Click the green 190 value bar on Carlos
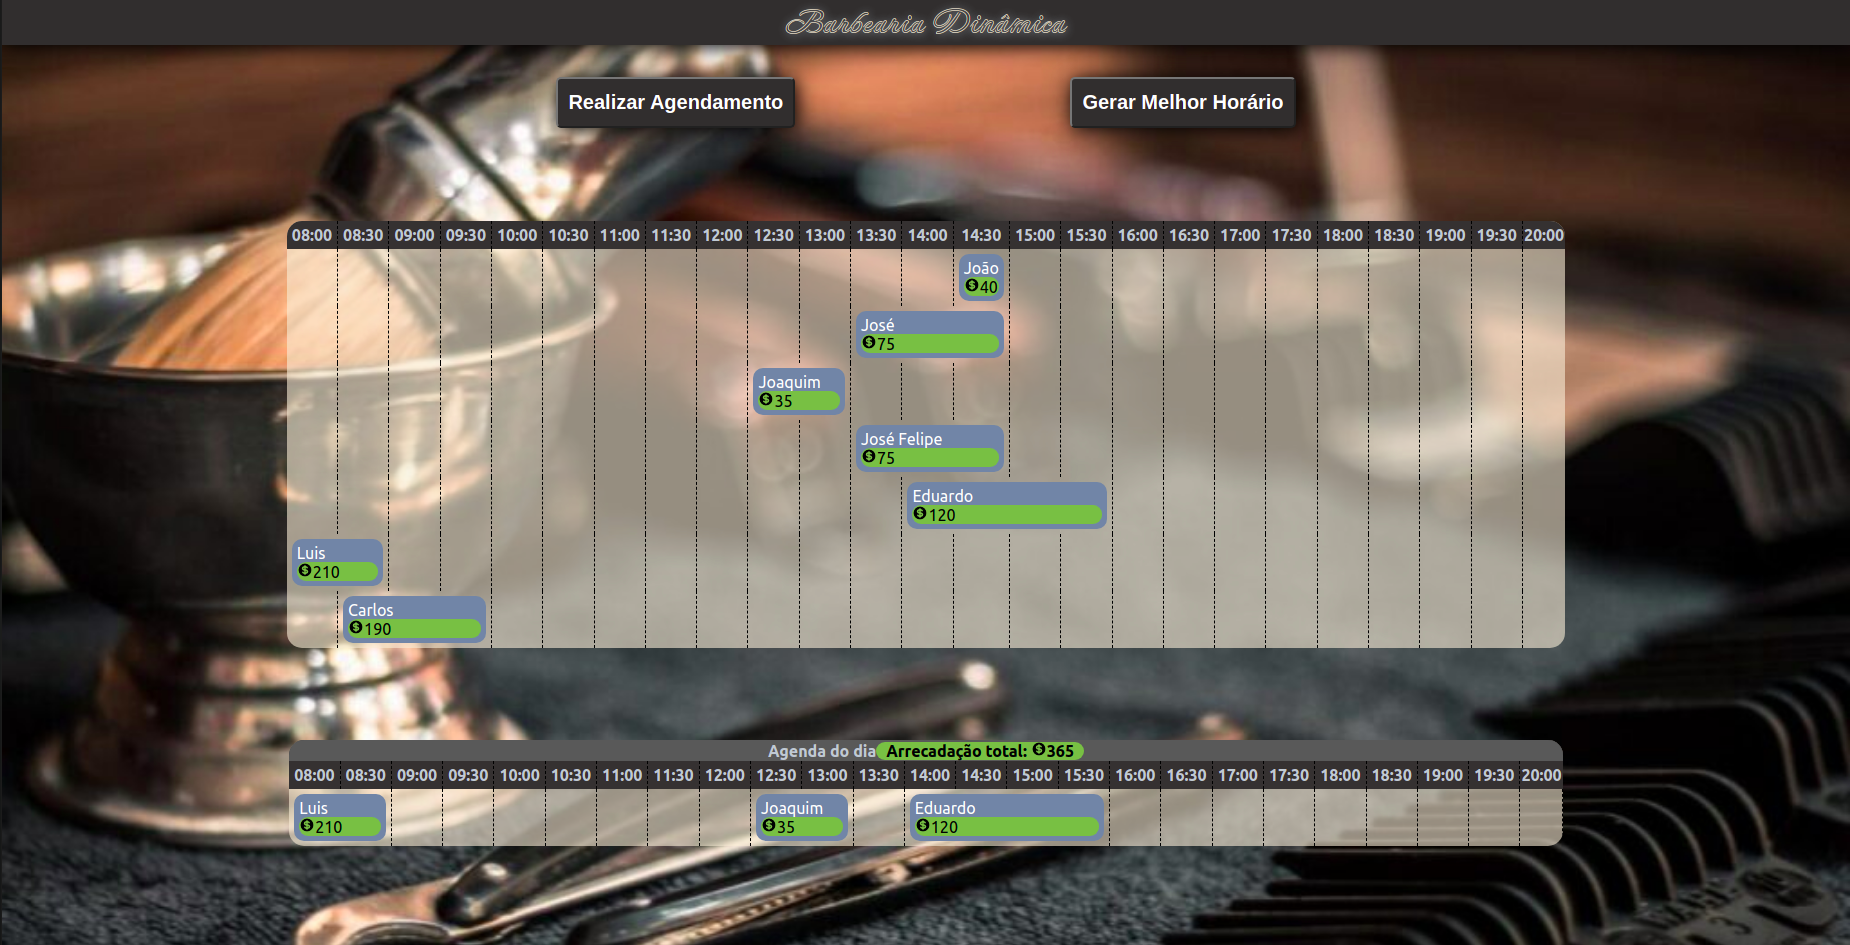The height and width of the screenshot is (945, 1850). point(415,629)
